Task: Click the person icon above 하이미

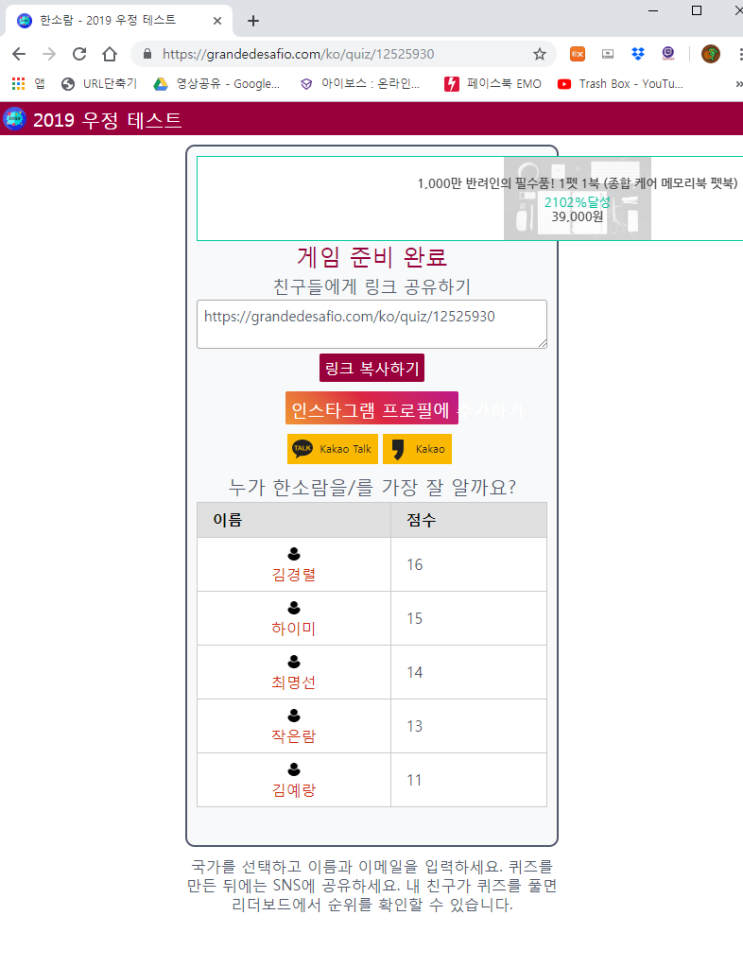Action: (x=294, y=607)
